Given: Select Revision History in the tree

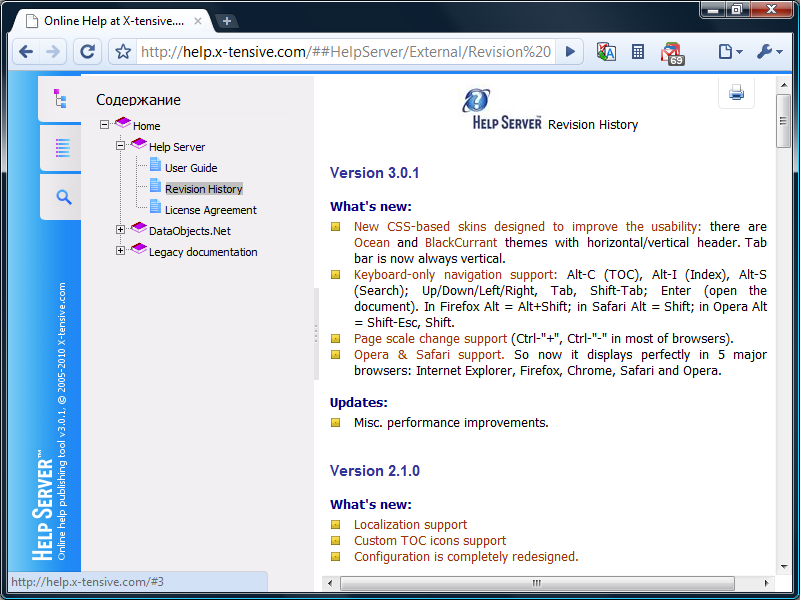Looking at the screenshot, I should [x=204, y=189].
